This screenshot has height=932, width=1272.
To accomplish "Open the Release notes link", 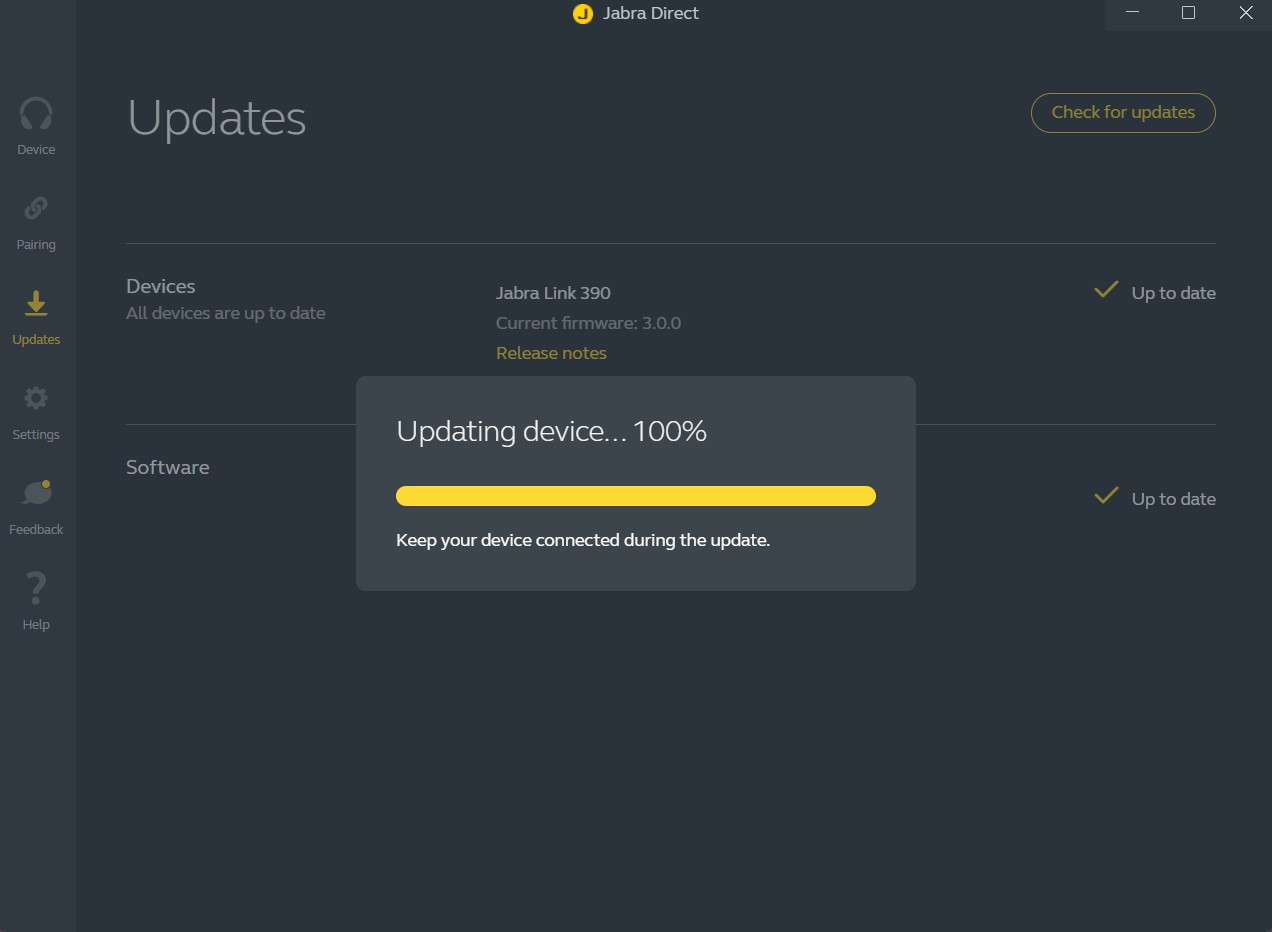I will (x=551, y=353).
